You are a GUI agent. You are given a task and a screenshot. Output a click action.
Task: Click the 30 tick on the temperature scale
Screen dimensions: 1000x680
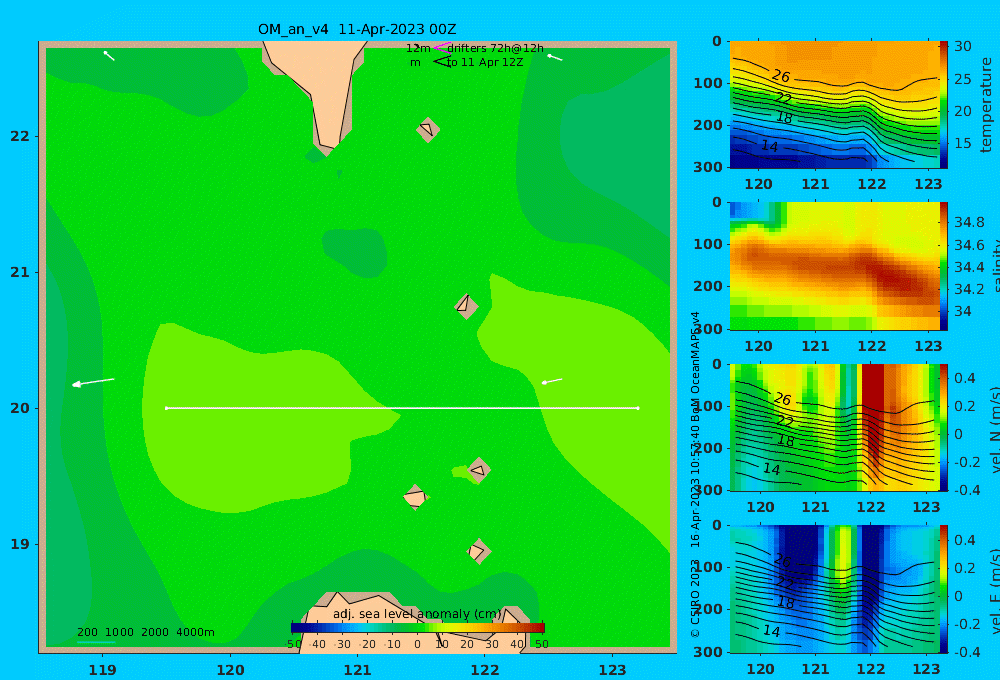963,46
